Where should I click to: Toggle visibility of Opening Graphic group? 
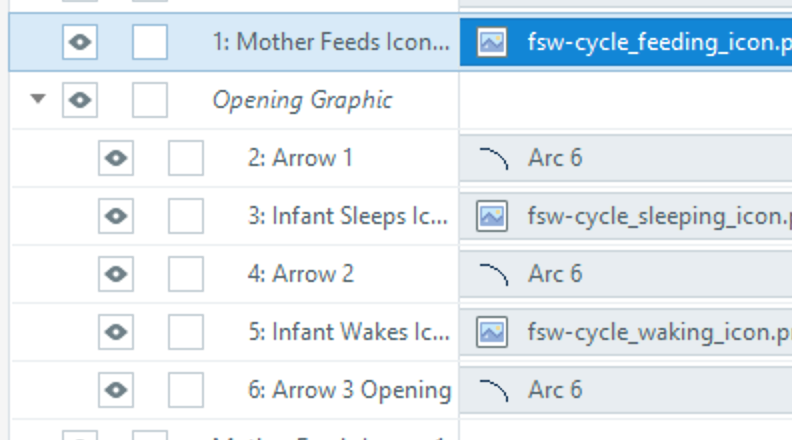pos(80,100)
